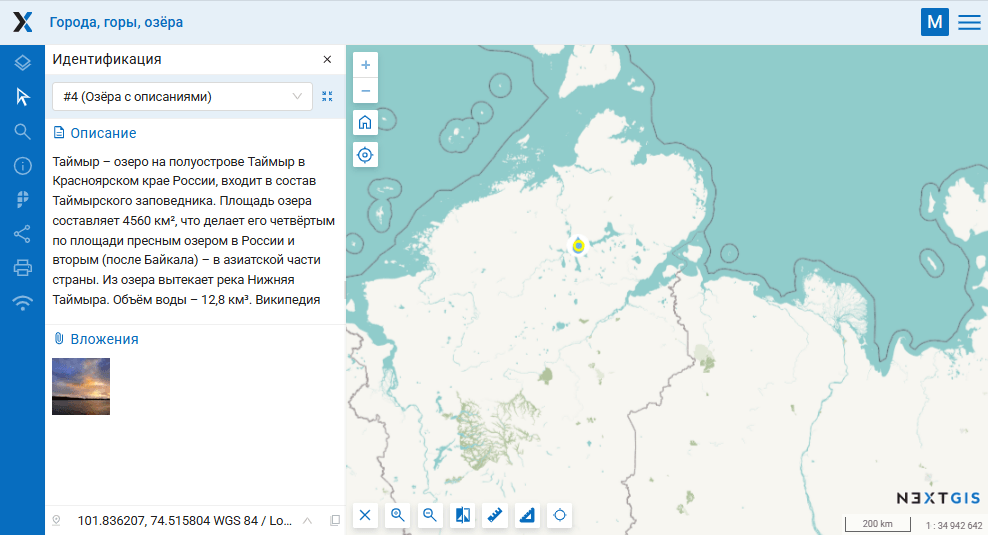The width and height of the screenshot is (988, 535).
Task: Open the Share panel icon
Action: (22, 234)
